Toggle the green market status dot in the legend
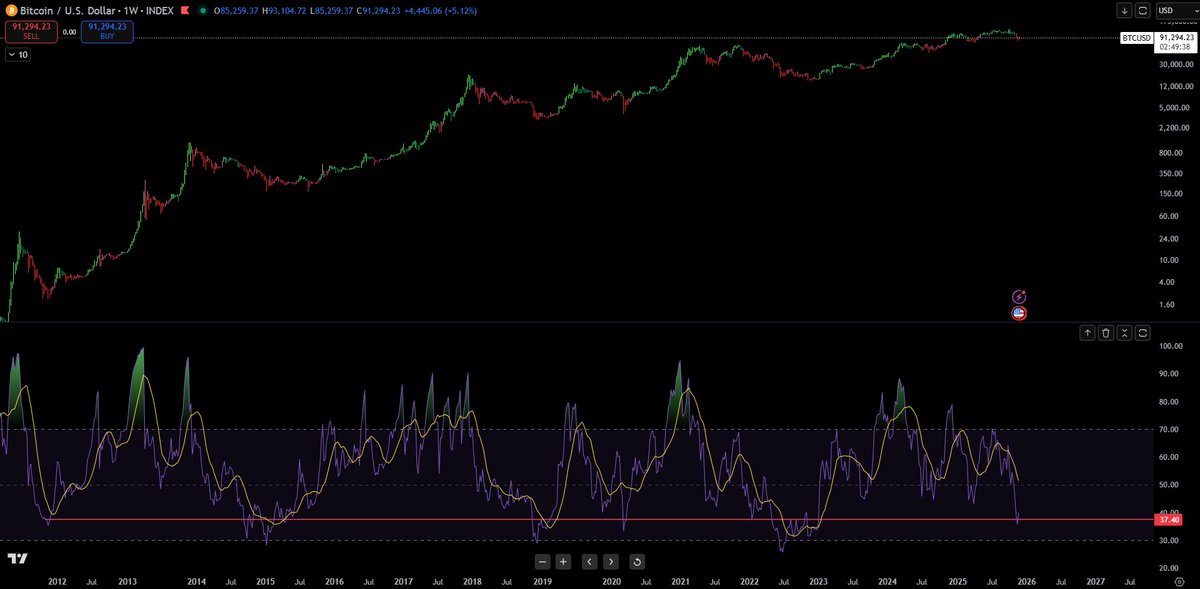Viewport: 1200px width, 589px height. (204, 10)
